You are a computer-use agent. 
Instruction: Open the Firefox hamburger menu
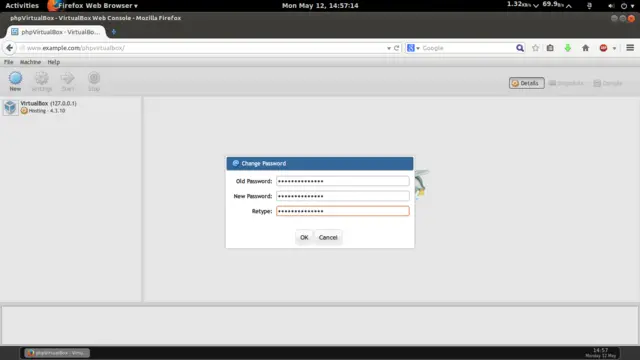click(630, 48)
